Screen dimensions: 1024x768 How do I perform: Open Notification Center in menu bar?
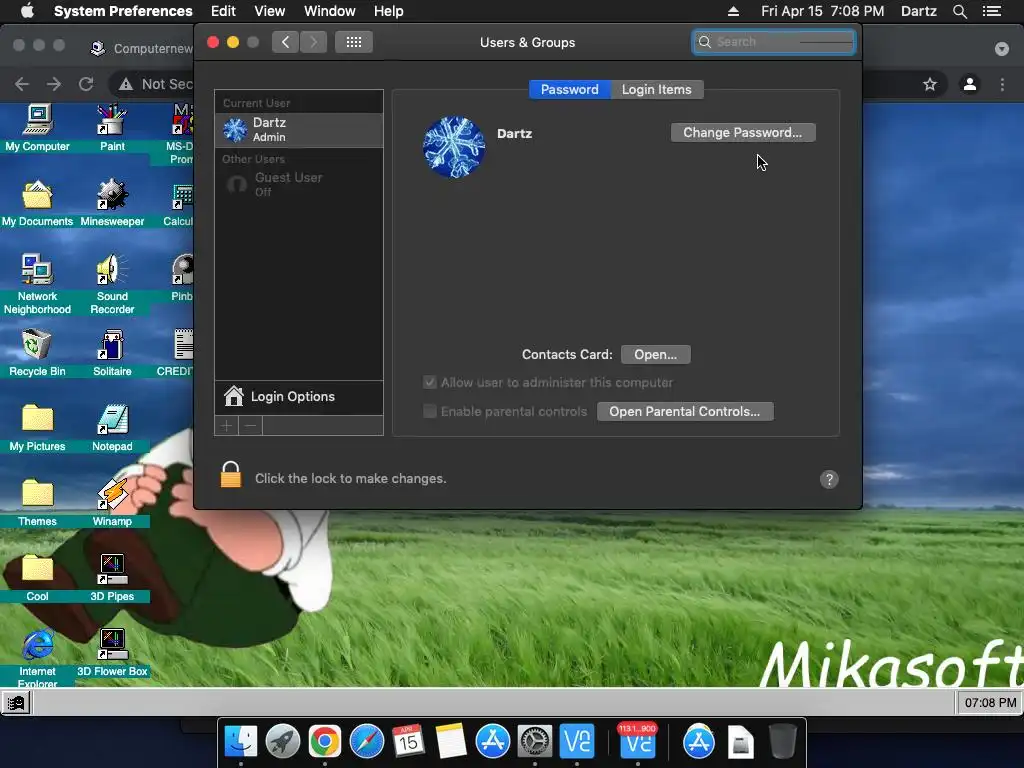992,11
